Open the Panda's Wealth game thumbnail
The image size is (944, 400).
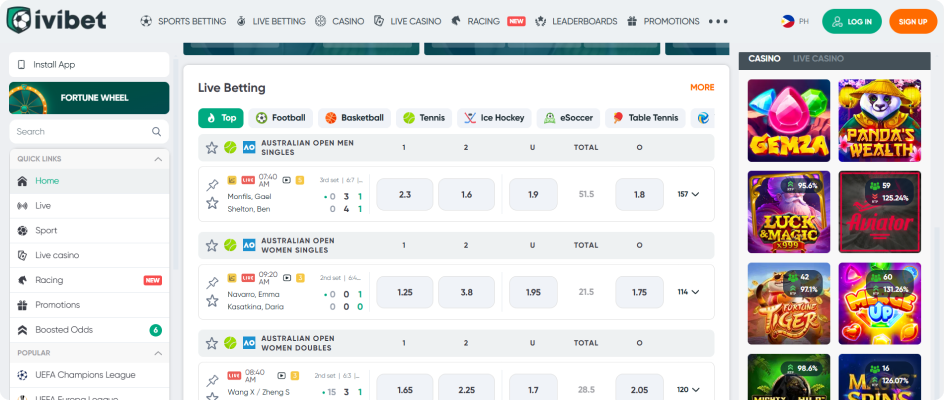880,120
